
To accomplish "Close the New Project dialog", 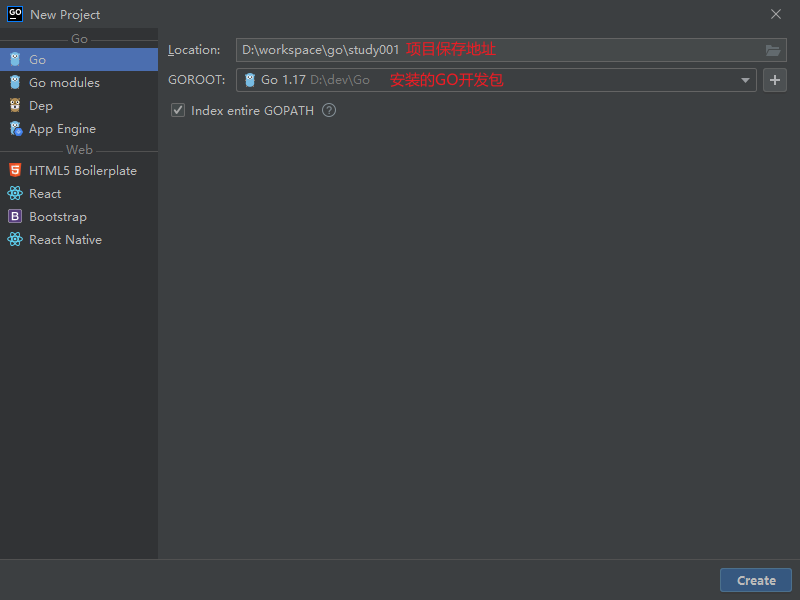I will pyautogui.click(x=776, y=14).
